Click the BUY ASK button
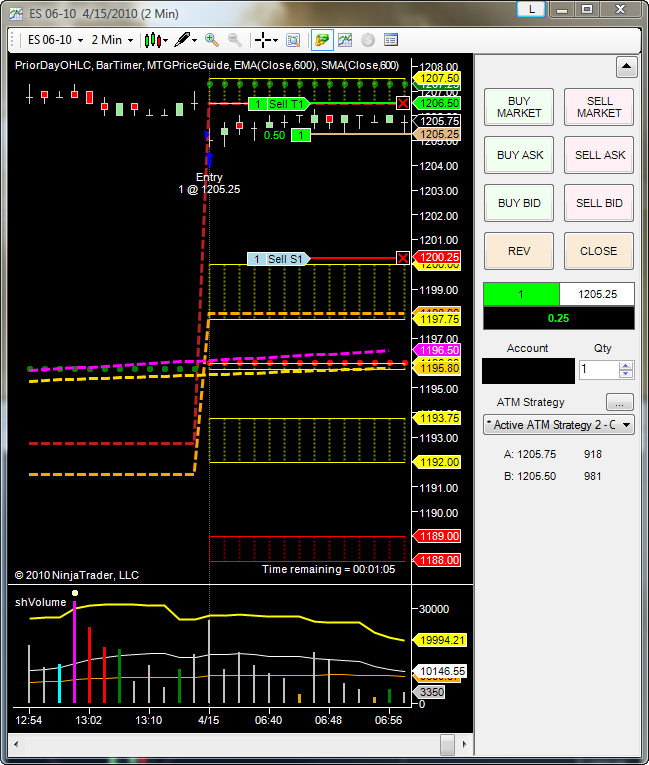This screenshot has height=765, width=649. click(519, 155)
